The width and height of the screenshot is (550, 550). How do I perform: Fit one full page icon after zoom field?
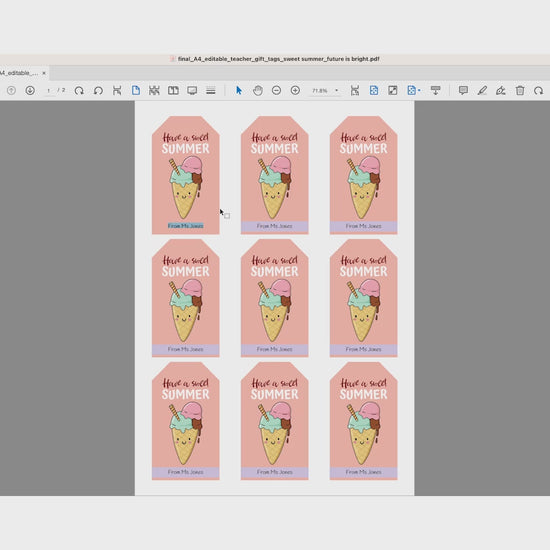point(374,90)
